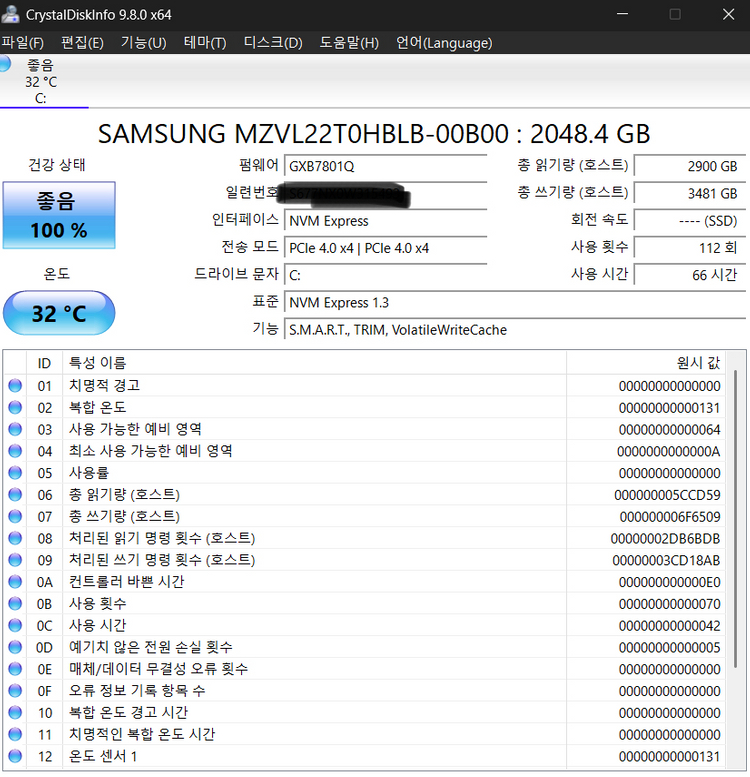Click power on hours value 66 시간
750x777 pixels.
pyautogui.click(x=690, y=275)
